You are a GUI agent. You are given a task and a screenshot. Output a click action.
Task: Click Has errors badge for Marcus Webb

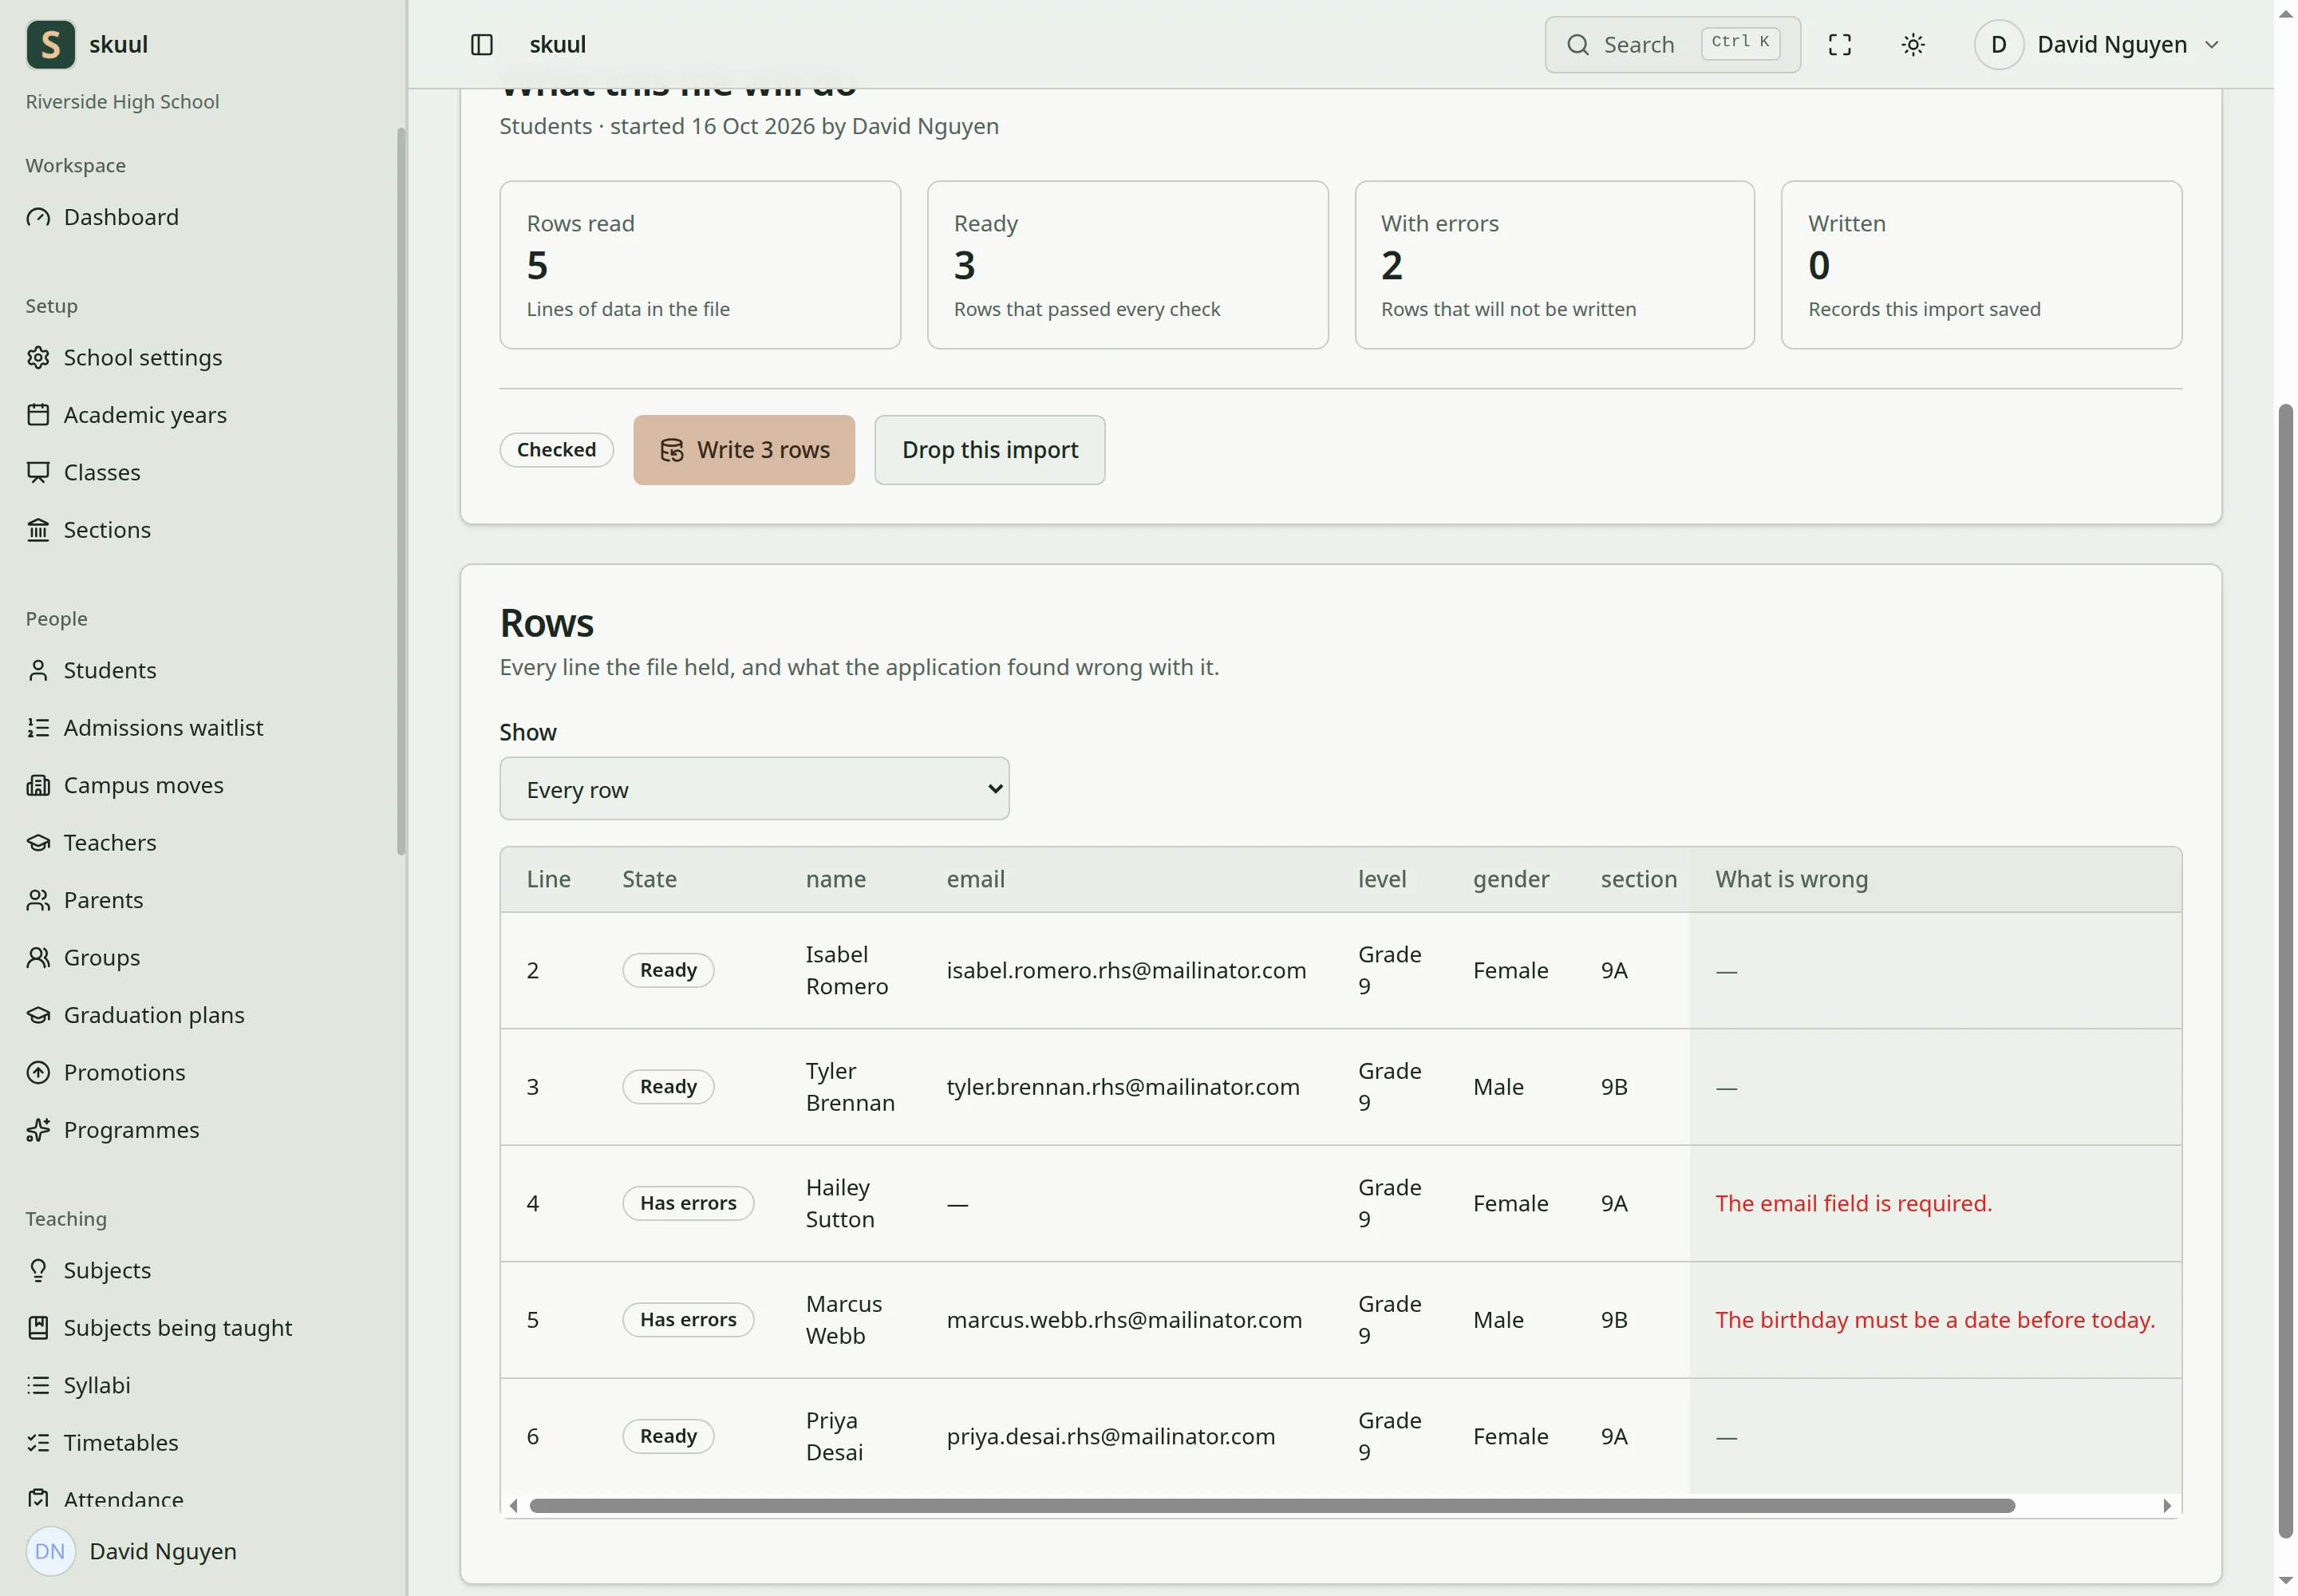[688, 1320]
